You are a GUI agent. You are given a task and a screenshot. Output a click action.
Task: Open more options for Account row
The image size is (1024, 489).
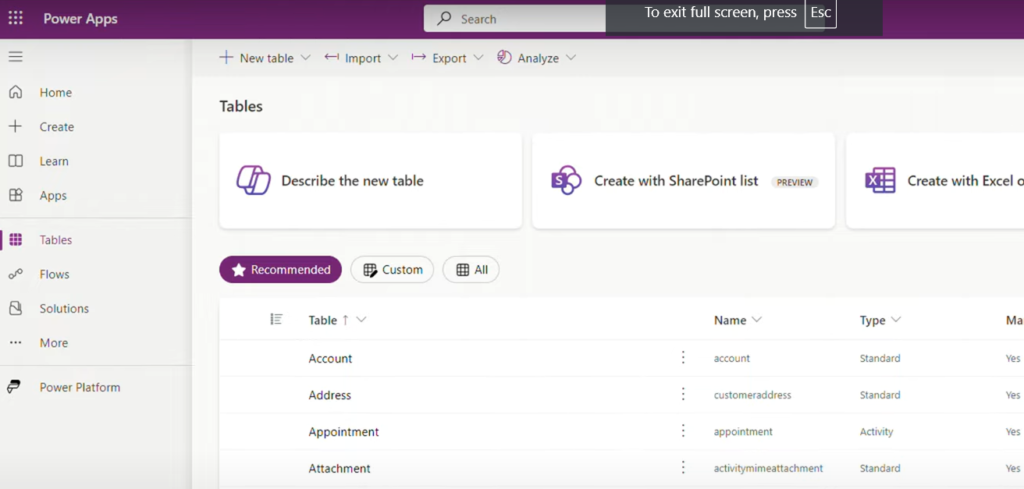tap(683, 358)
